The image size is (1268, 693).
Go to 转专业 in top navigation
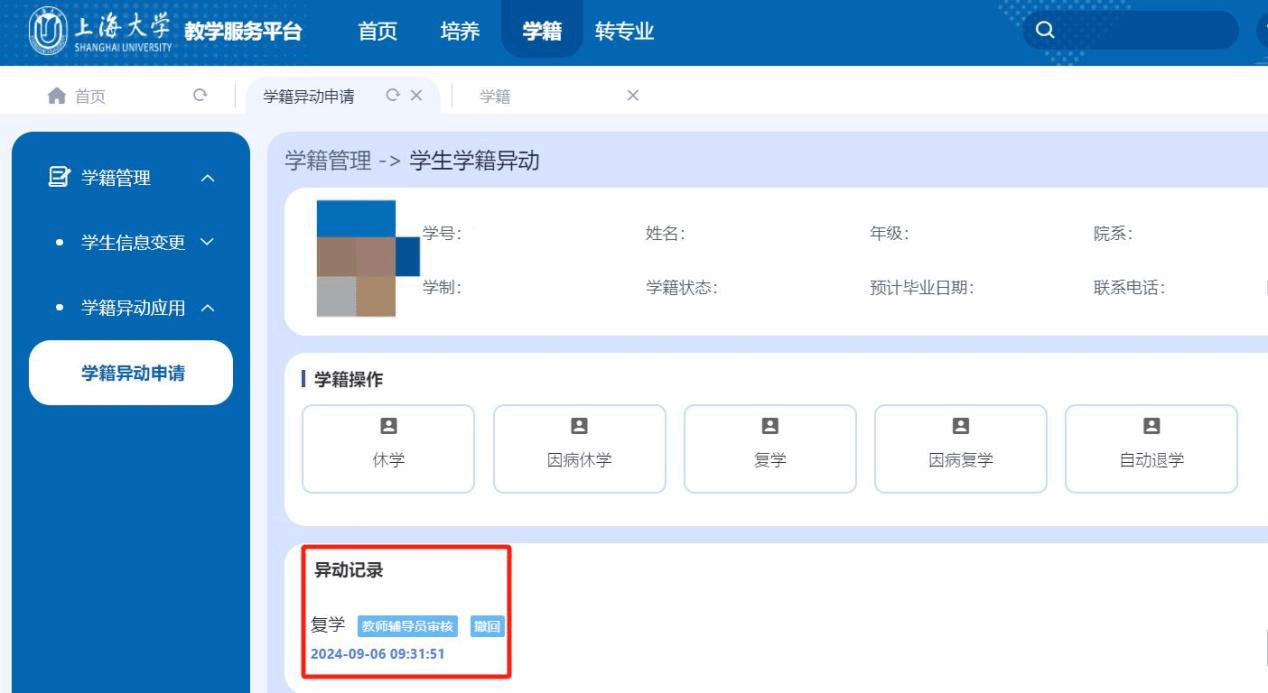point(624,32)
